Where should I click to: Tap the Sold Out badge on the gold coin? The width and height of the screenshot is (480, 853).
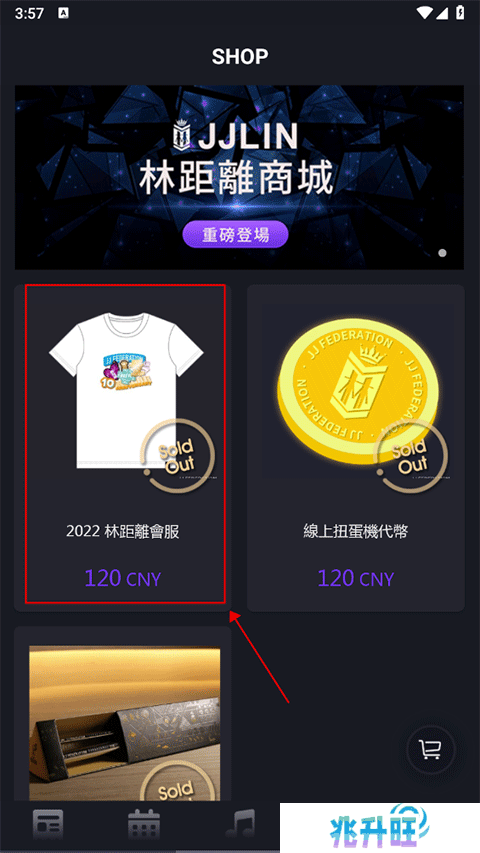tap(411, 457)
